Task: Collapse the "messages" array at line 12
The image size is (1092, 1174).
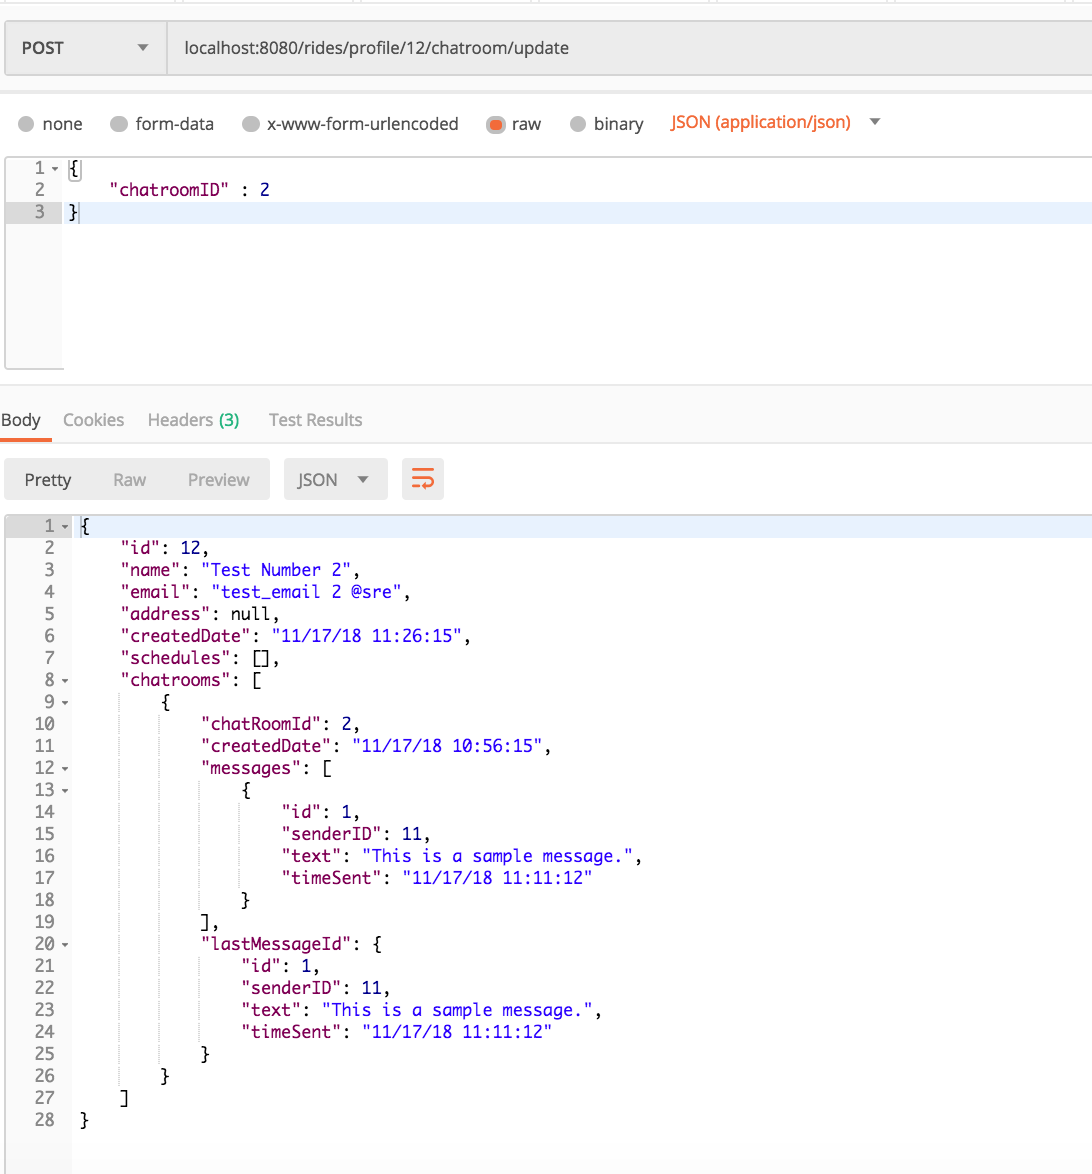Action: click(65, 769)
